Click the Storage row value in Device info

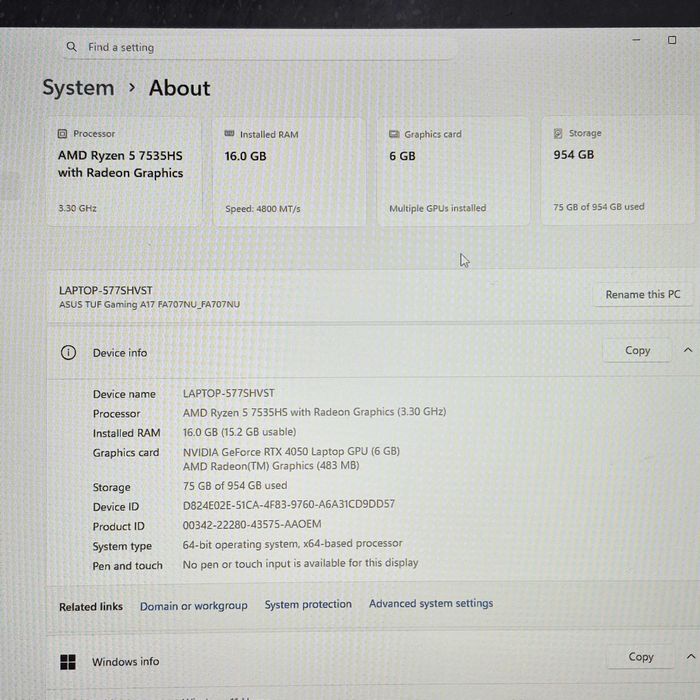(235, 486)
